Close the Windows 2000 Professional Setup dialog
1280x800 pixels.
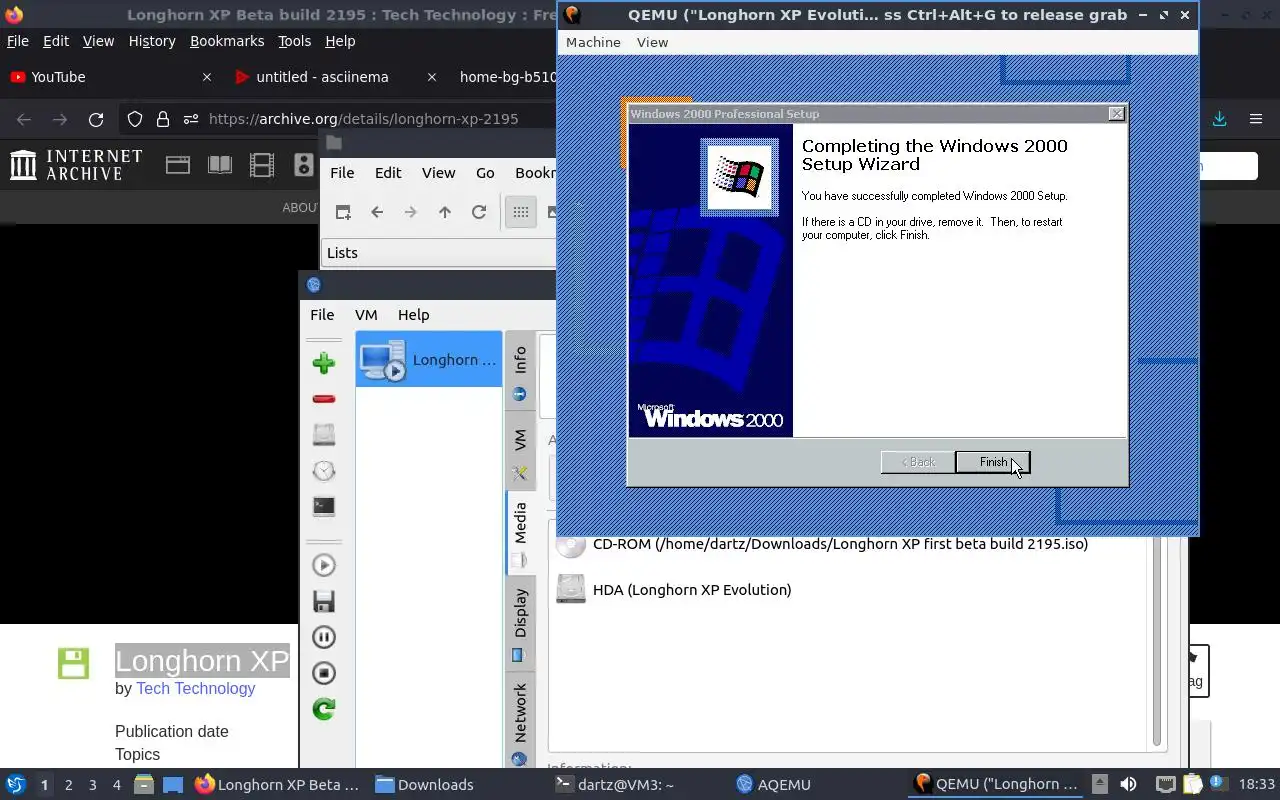(x=1116, y=114)
